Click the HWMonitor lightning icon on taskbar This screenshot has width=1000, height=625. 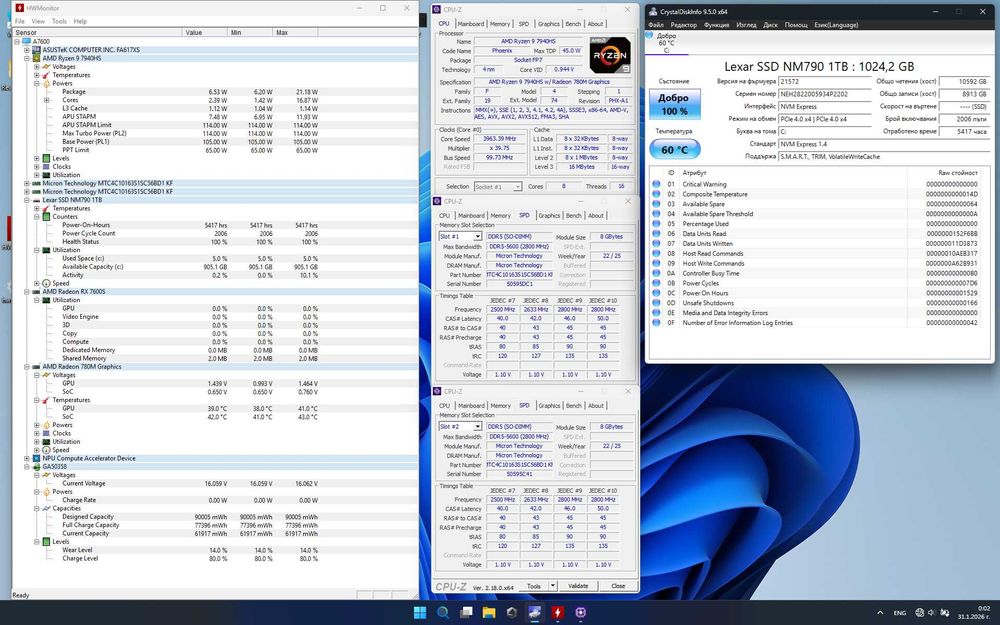pos(557,613)
